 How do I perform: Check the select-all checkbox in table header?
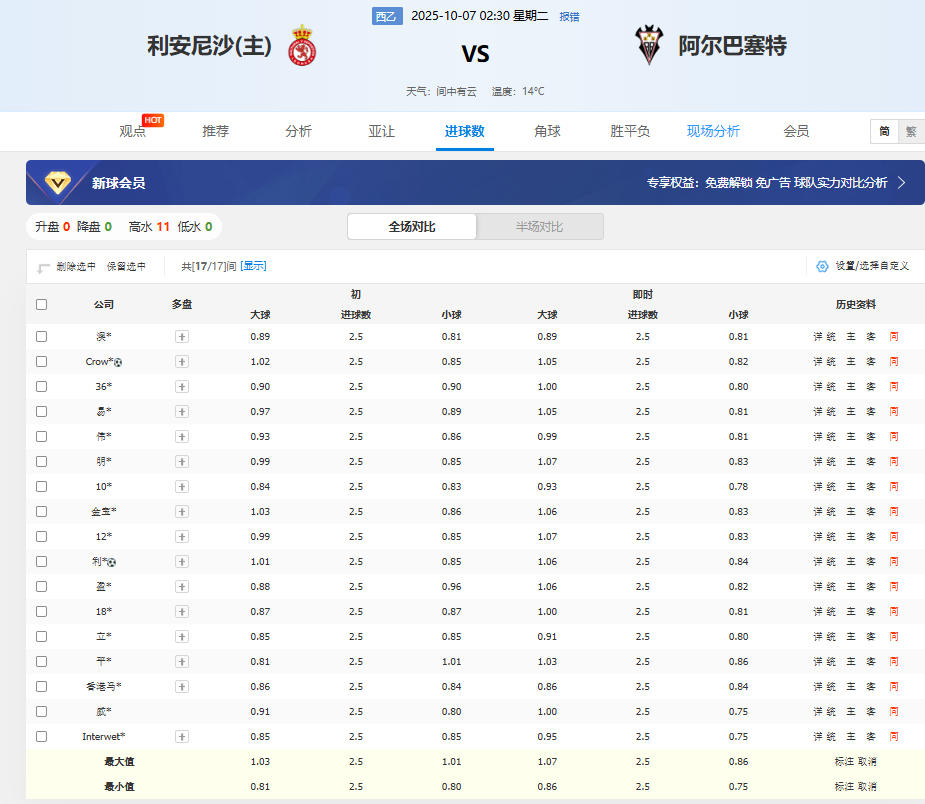41,304
